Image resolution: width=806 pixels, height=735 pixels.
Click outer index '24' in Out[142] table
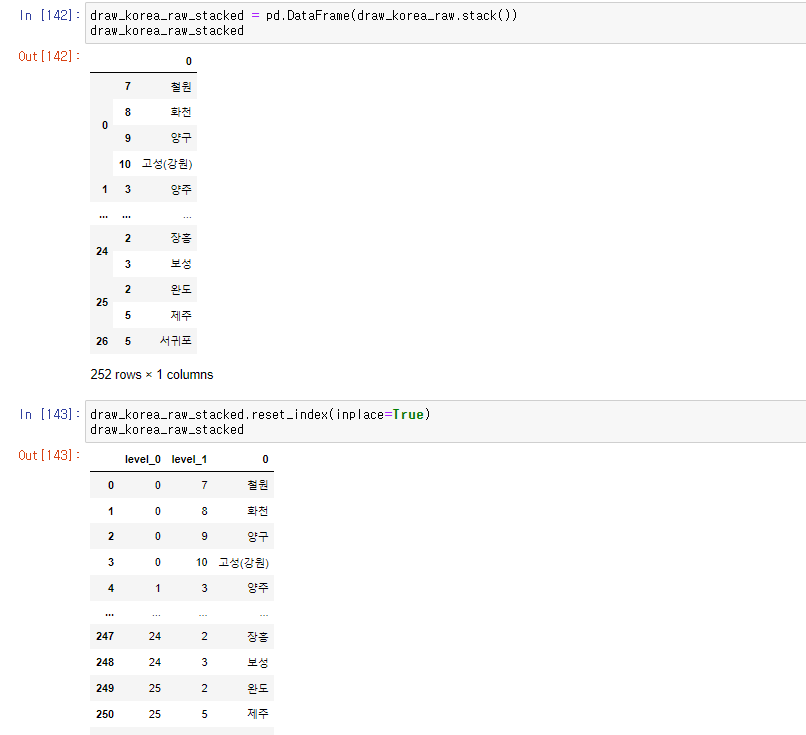point(102,251)
